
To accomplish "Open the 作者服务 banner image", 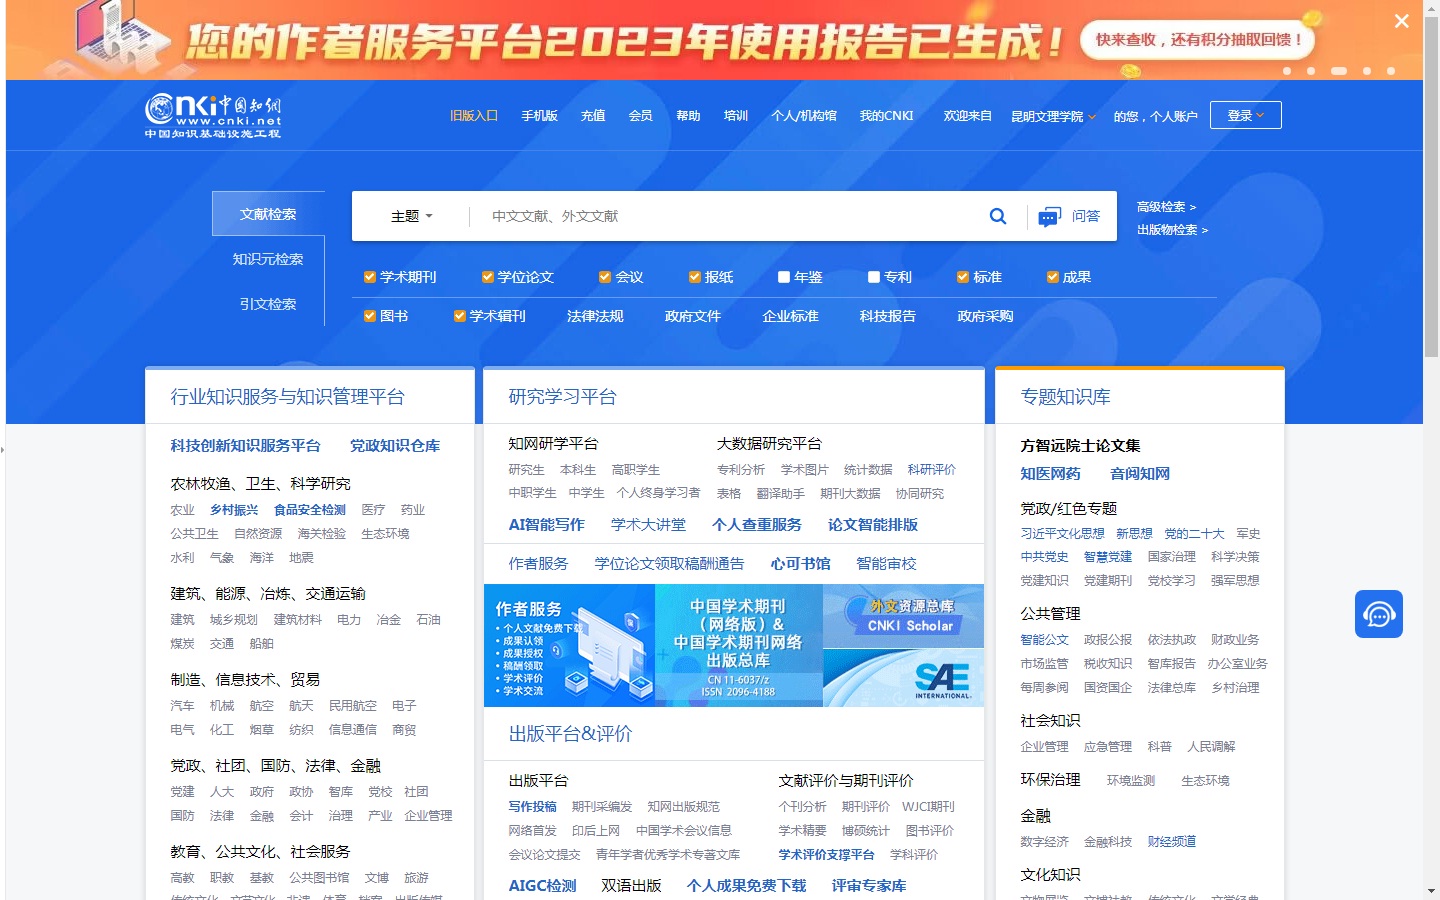I will pyautogui.click(x=569, y=646).
